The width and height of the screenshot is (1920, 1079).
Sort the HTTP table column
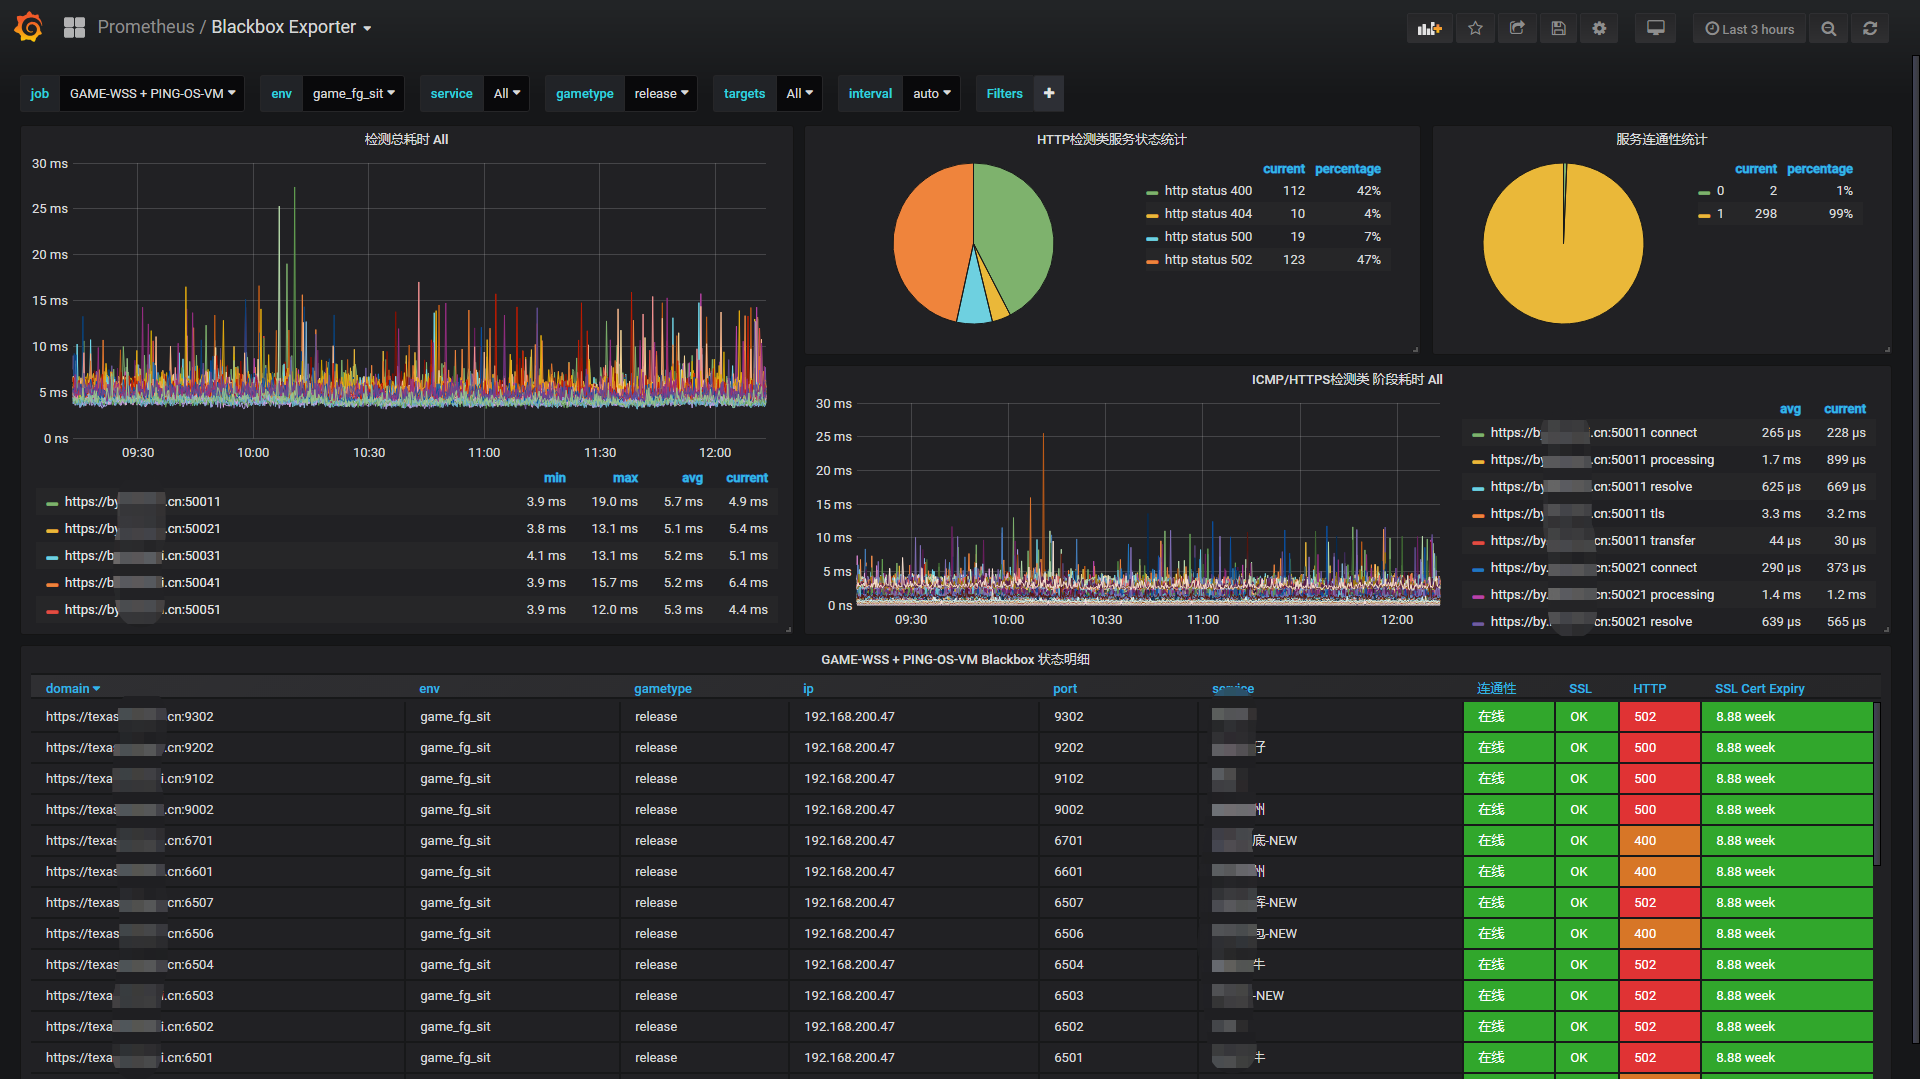click(1649, 688)
